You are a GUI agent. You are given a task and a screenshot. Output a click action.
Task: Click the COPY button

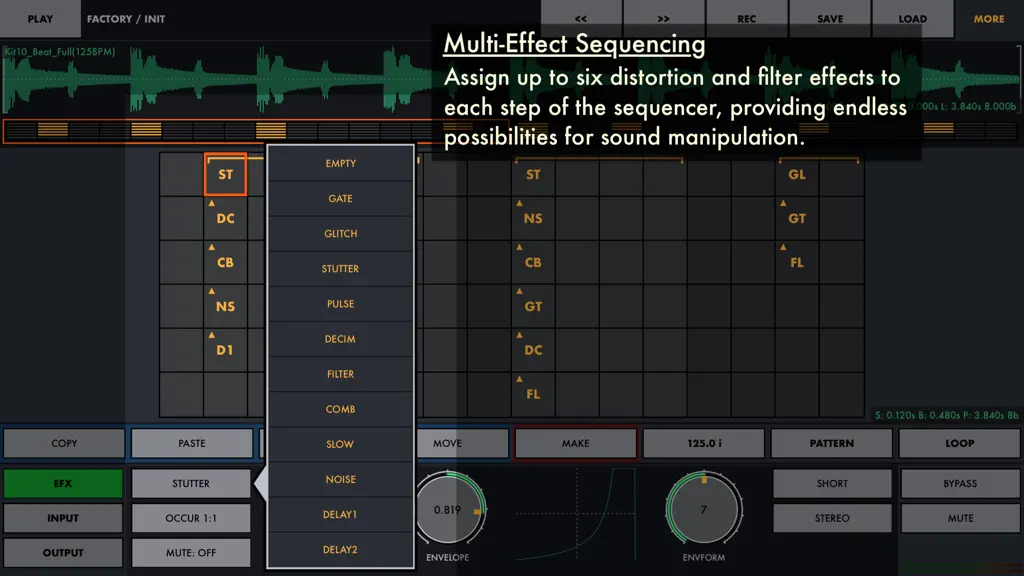(x=64, y=443)
